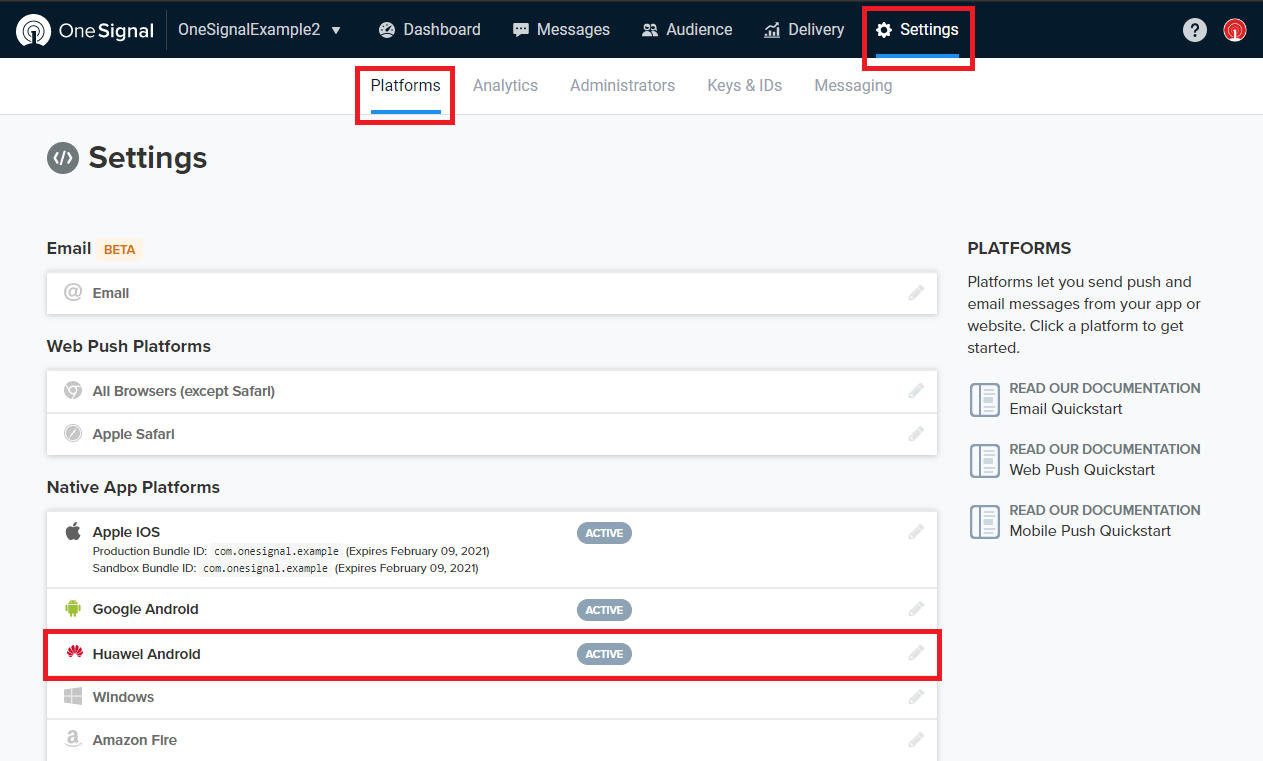Open the Dashboard menu
1263x761 pixels.
(430, 30)
